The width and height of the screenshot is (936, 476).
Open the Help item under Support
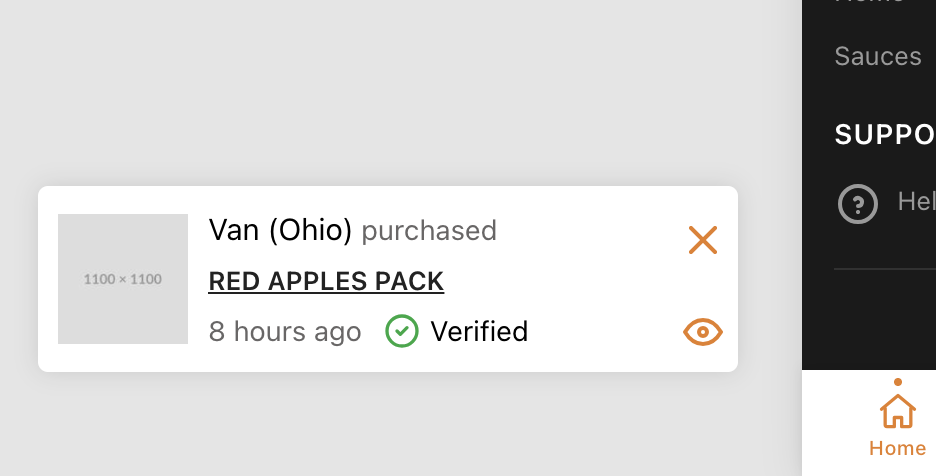pyautogui.click(x=915, y=202)
